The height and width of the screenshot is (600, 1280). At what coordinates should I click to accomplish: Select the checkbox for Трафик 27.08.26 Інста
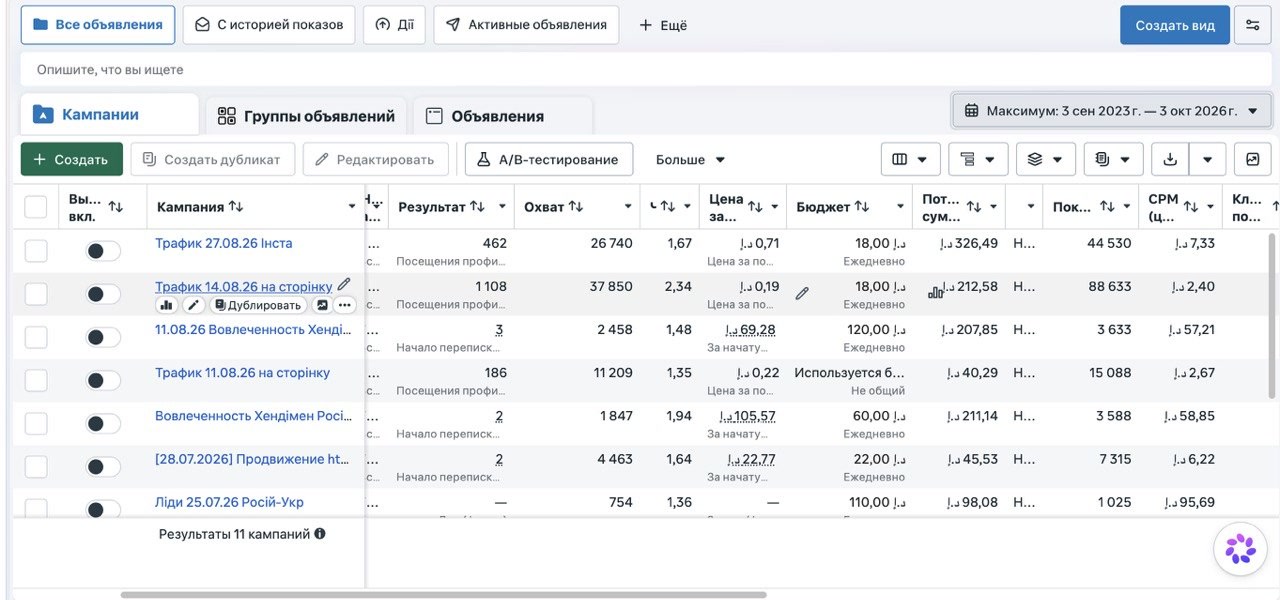(36, 251)
